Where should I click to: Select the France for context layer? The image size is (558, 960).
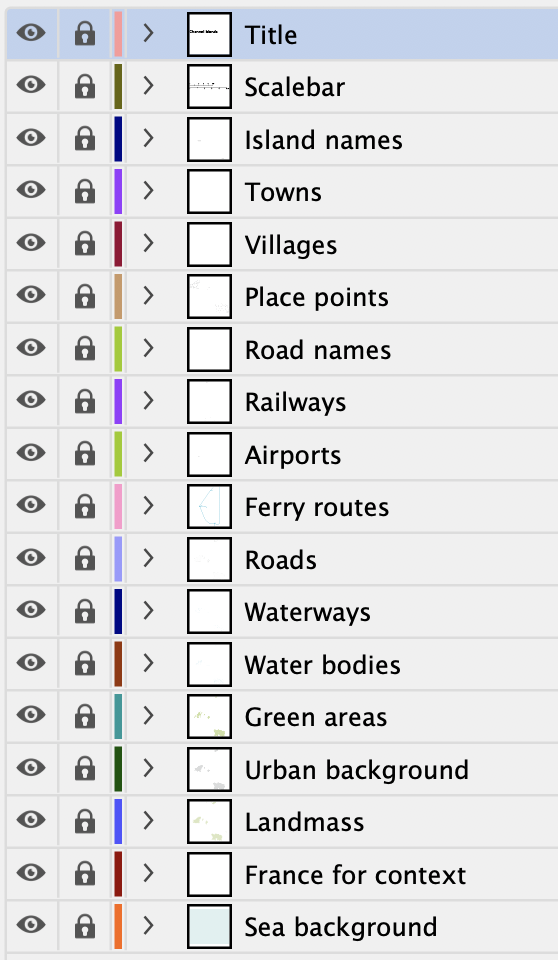(x=282, y=874)
